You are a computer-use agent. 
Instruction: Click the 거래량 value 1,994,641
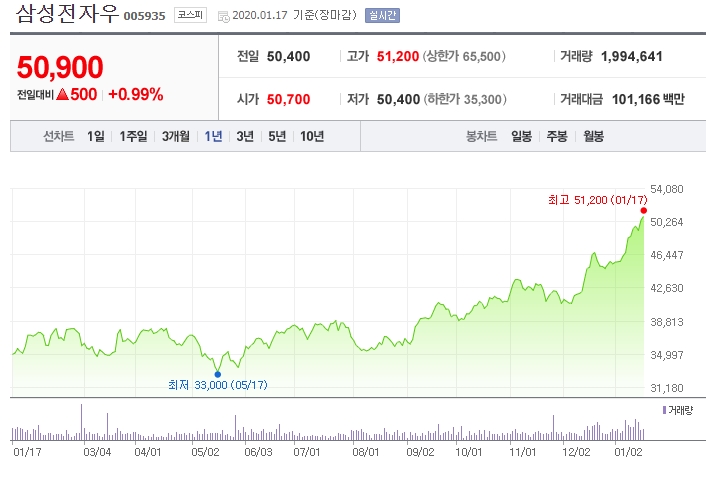632,57
